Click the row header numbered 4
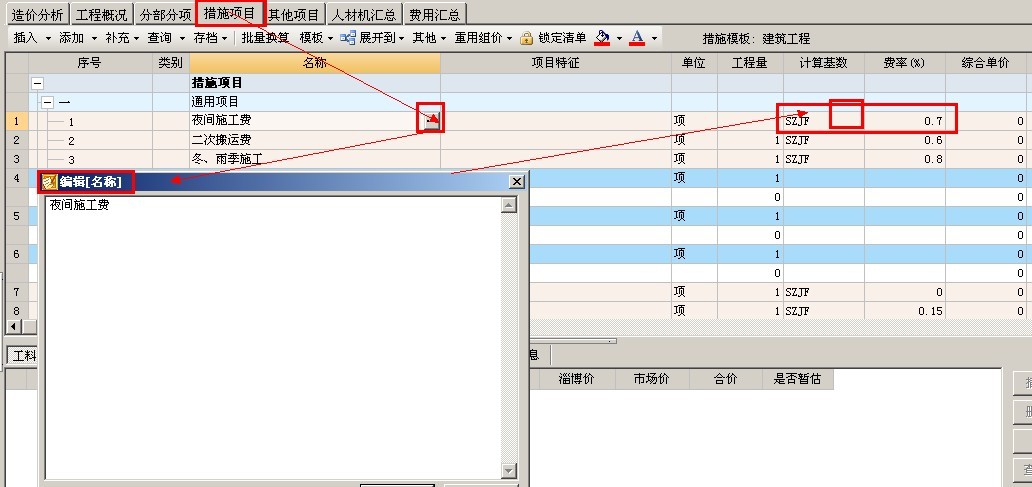 (x=16, y=178)
